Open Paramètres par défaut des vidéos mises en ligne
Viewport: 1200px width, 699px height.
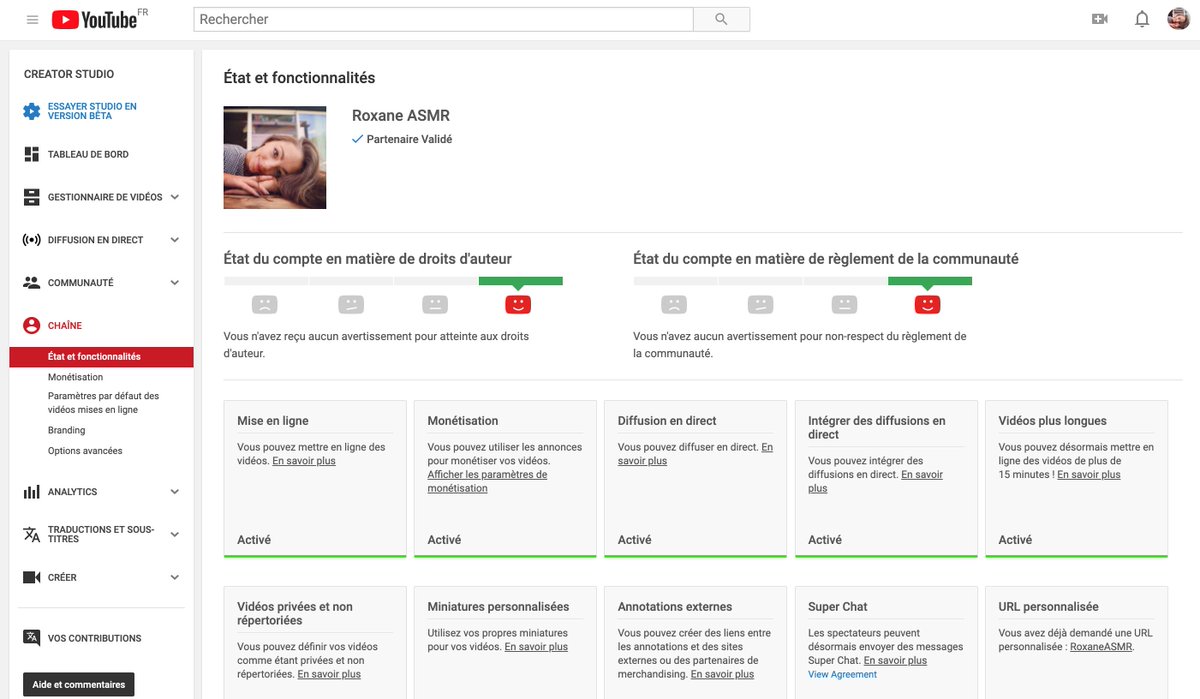point(103,403)
